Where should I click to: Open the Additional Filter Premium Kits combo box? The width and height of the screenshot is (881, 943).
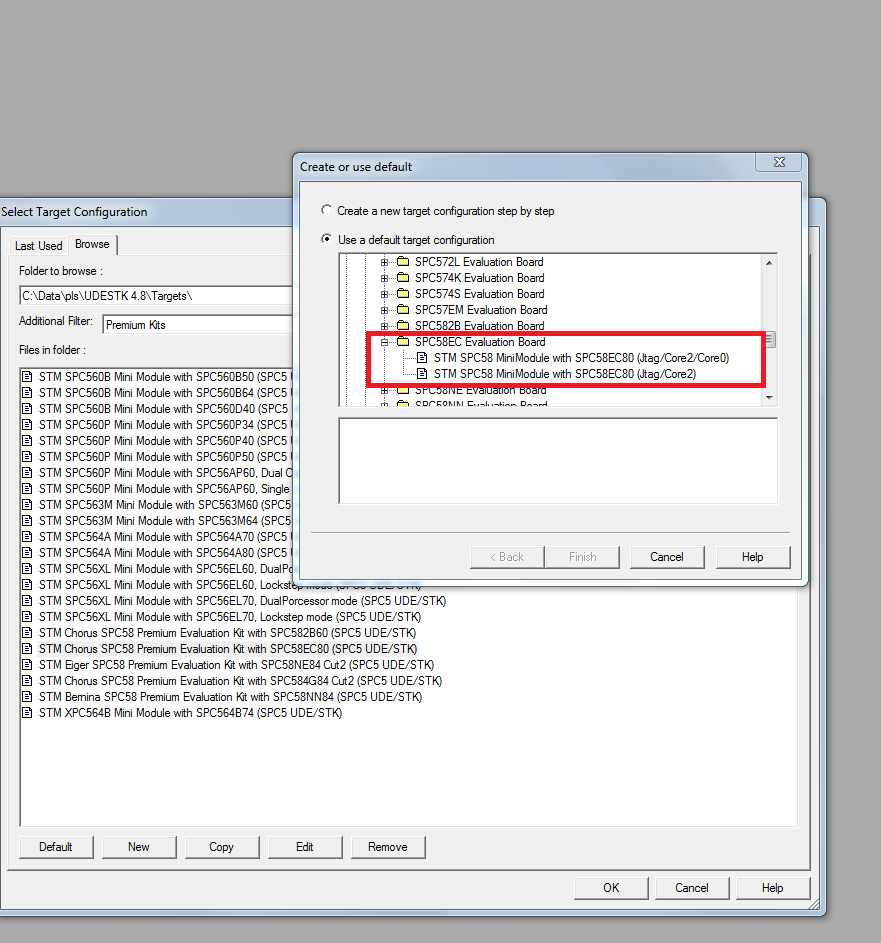(x=198, y=325)
